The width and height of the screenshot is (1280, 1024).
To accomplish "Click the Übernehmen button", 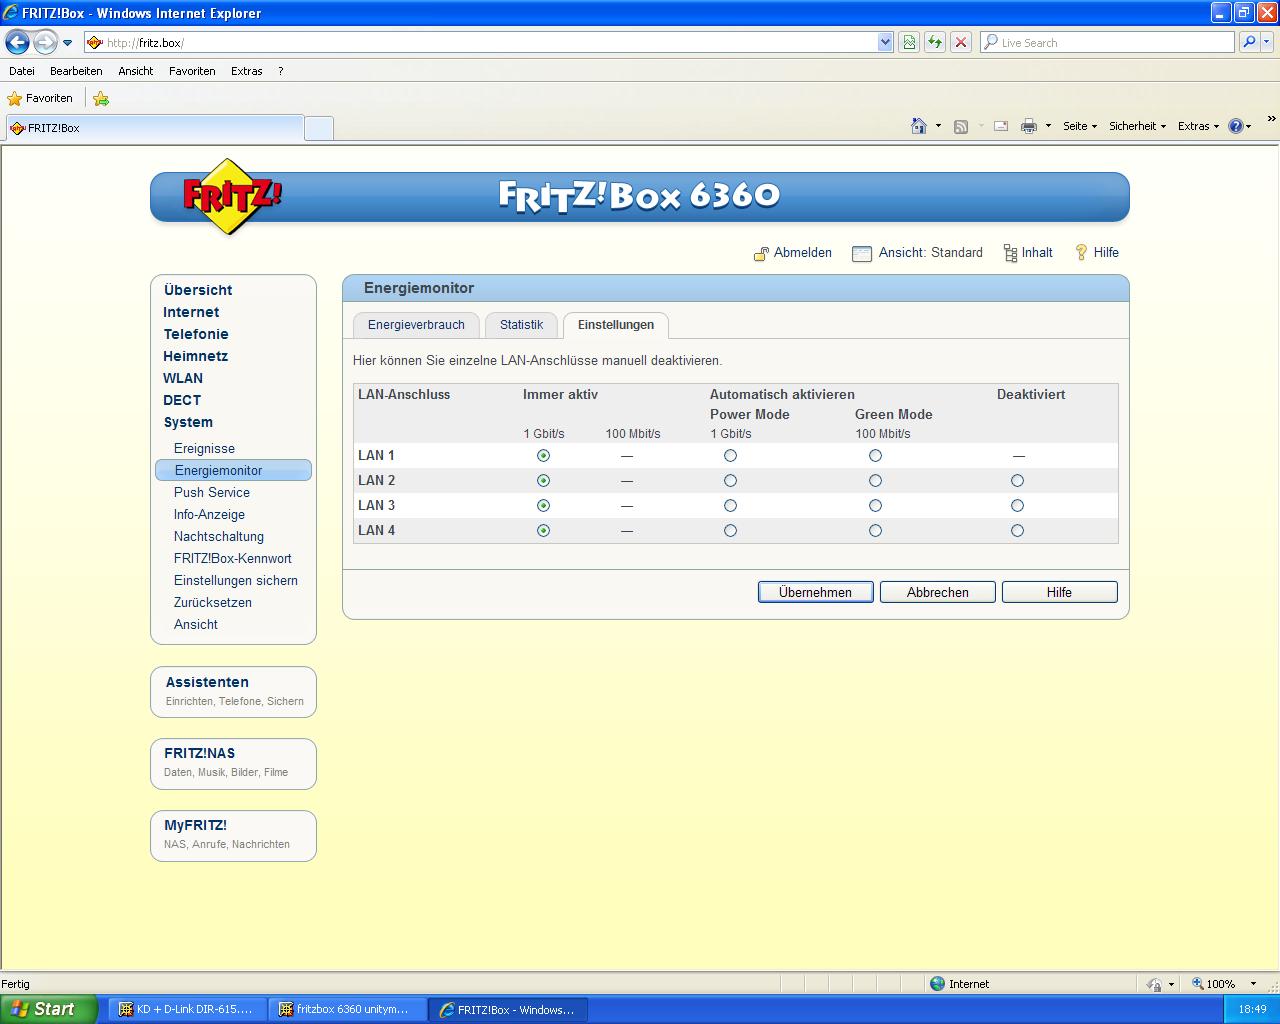I will point(816,592).
